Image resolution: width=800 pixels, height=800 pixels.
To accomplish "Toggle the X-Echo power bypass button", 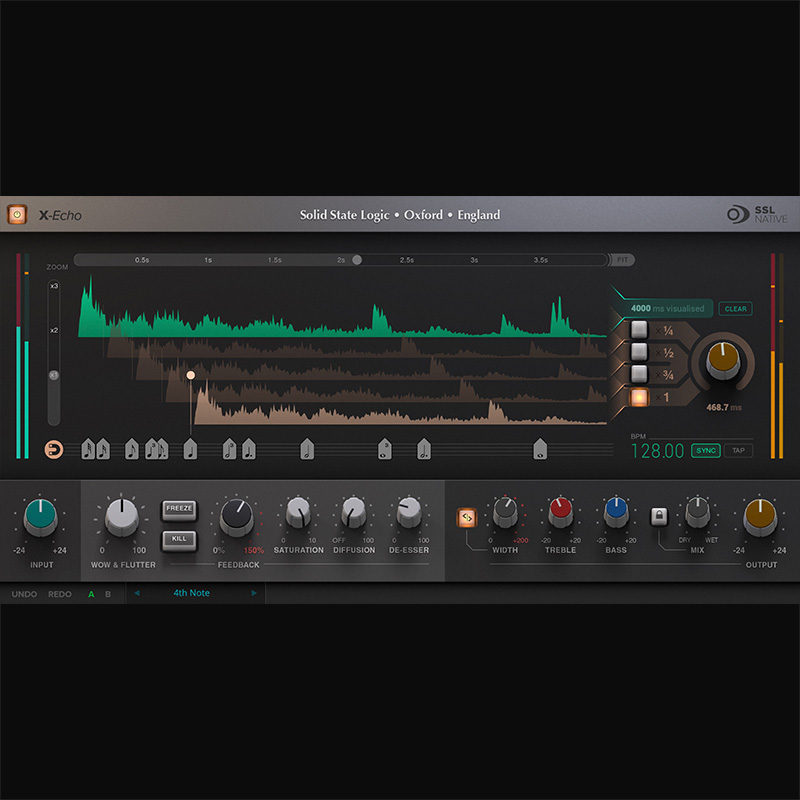I will 17,214.
